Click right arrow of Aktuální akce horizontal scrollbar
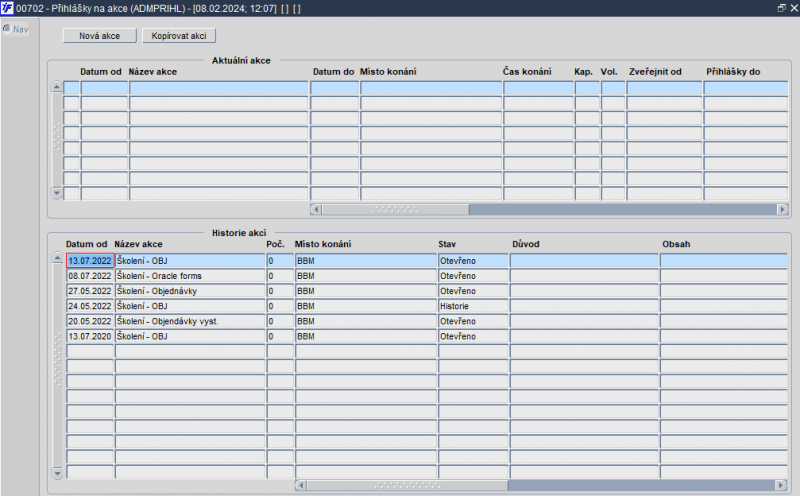This screenshot has width=800, height=496. coord(782,209)
